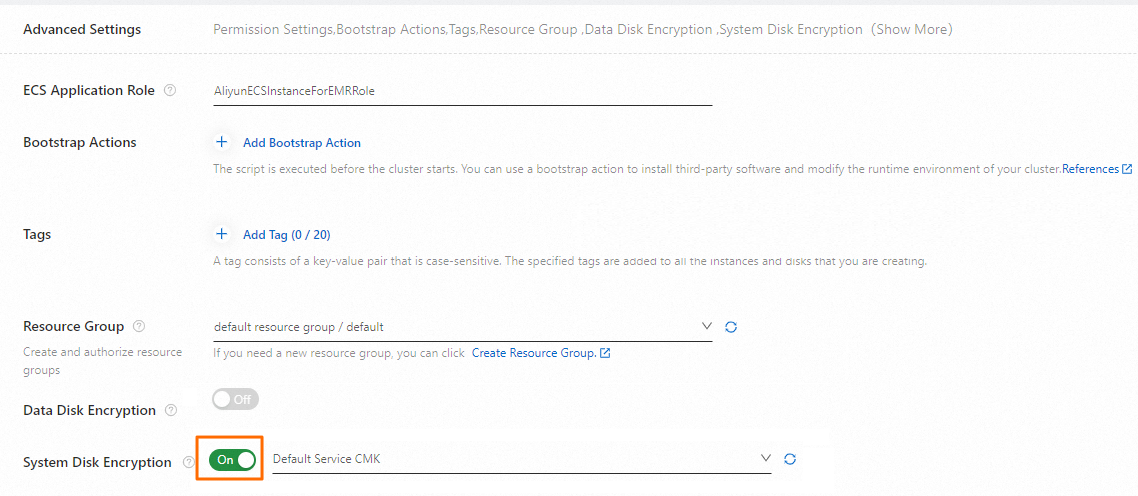Click the Data Disk Encryption help icon
The width and height of the screenshot is (1138, 496).
click(x=171, y=411)
